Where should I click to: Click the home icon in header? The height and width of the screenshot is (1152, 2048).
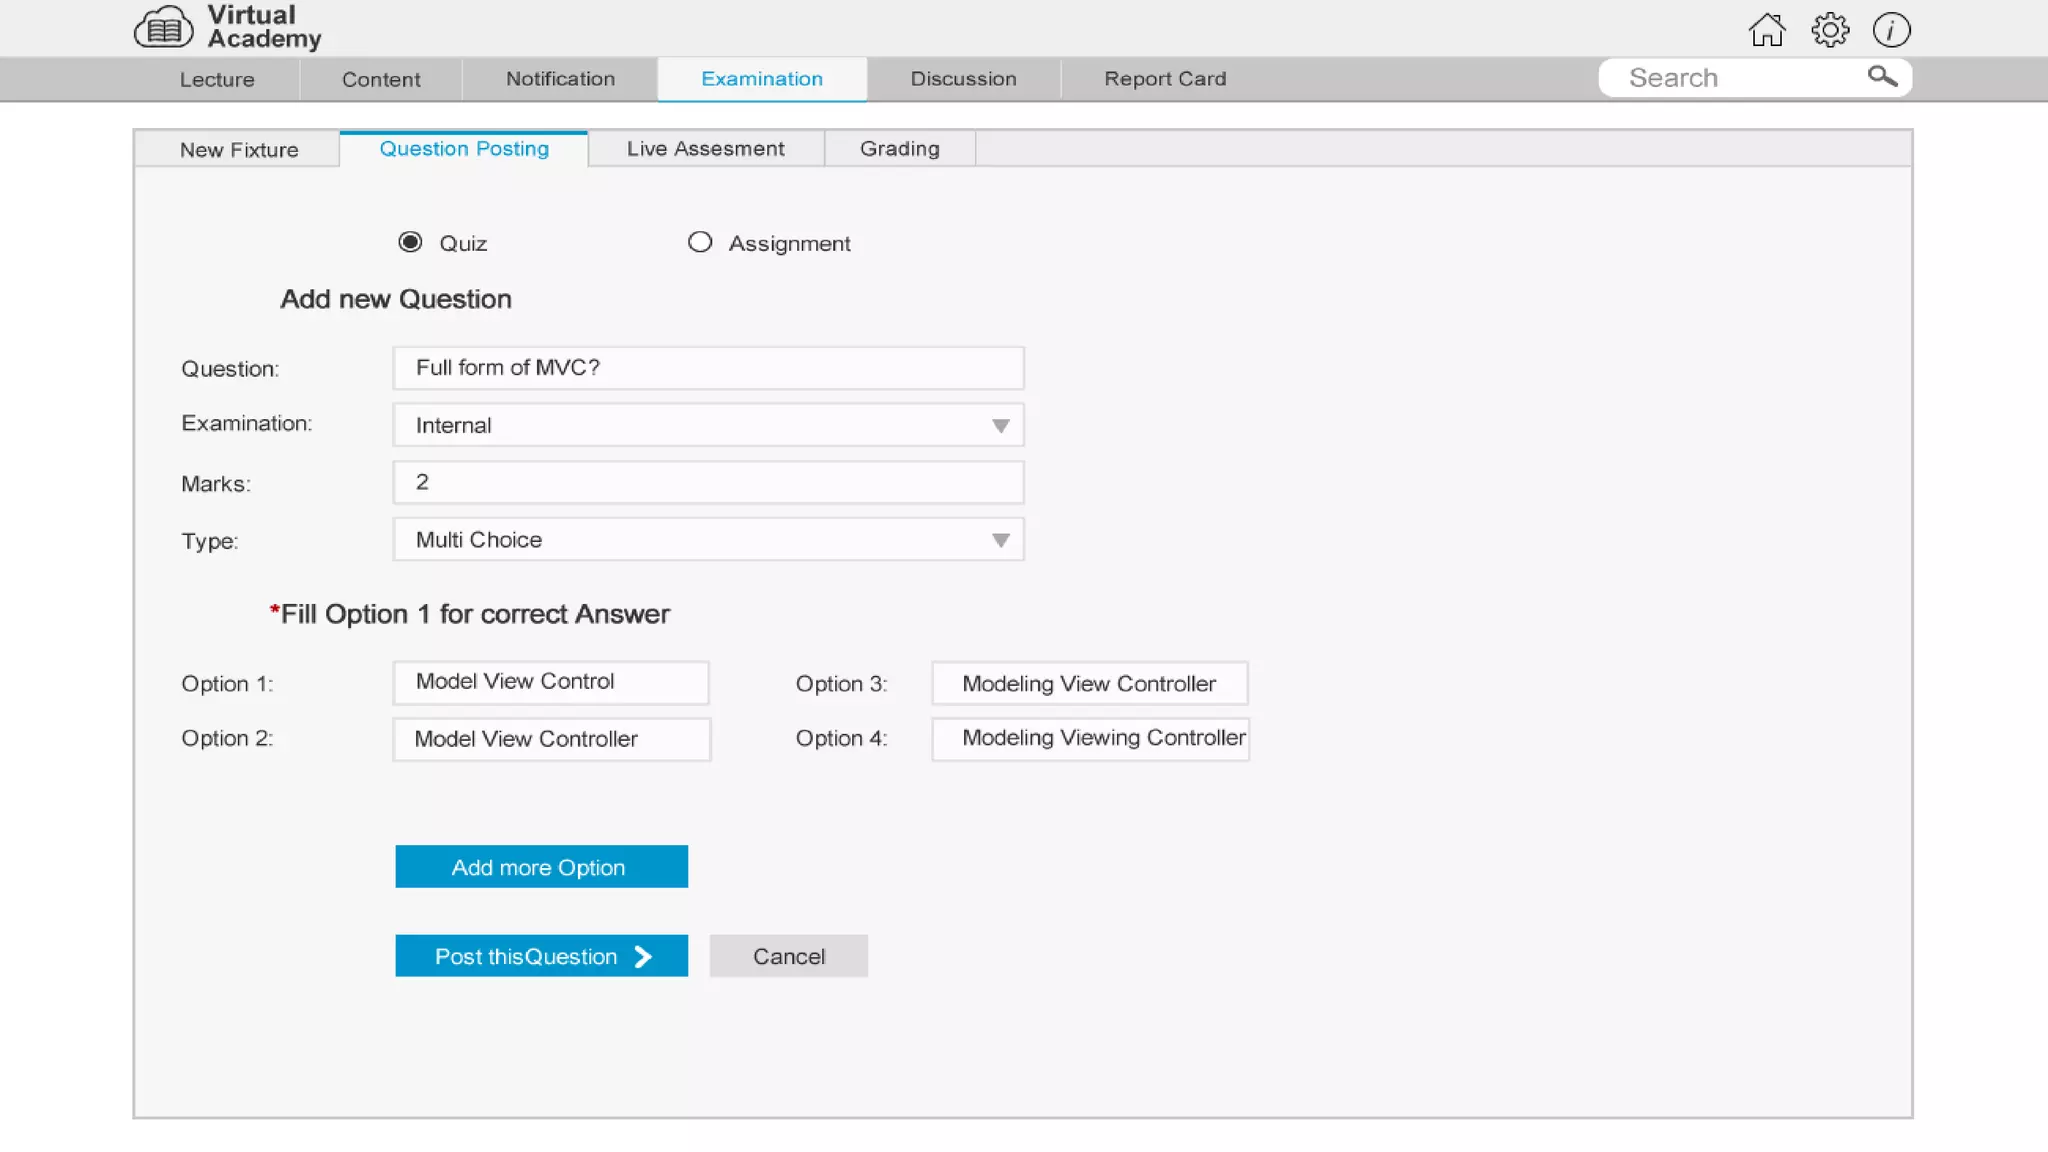coord(1767,30)
